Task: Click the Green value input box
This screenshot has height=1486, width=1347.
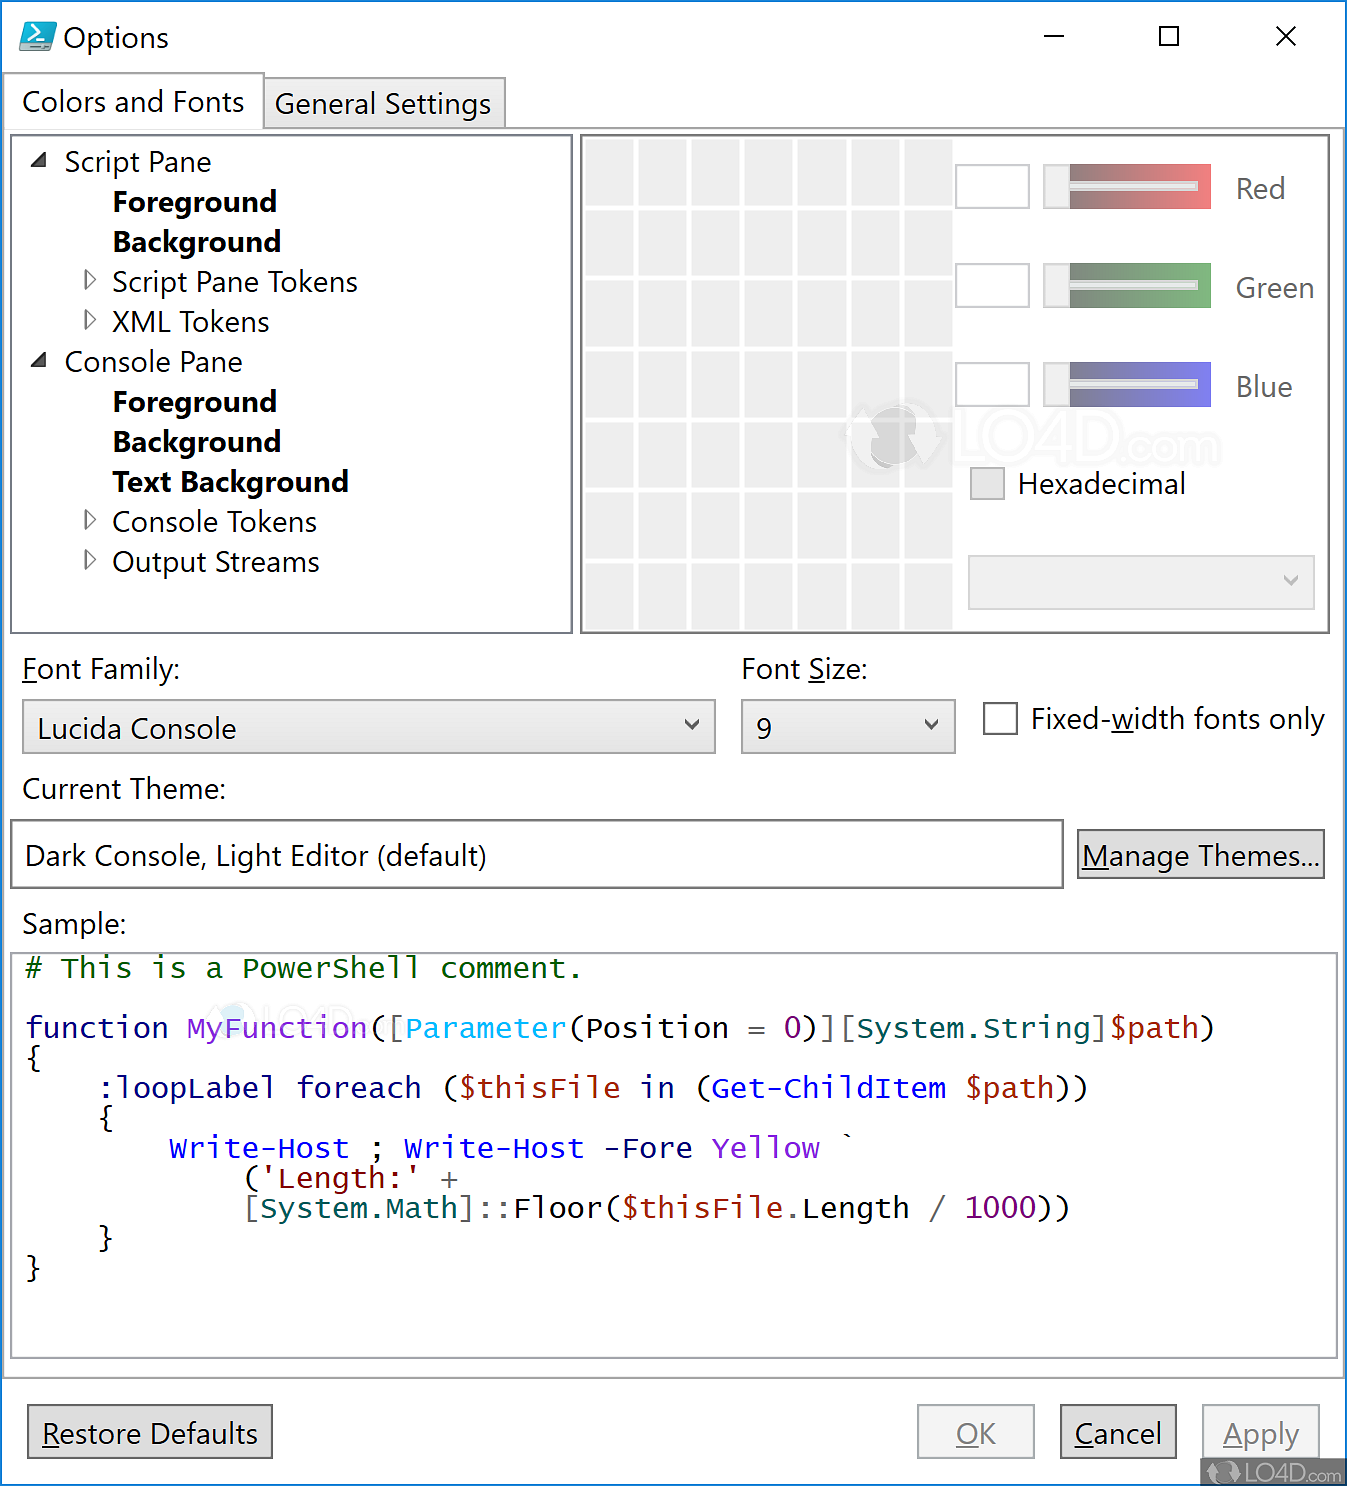Action: tap(992, 285)
